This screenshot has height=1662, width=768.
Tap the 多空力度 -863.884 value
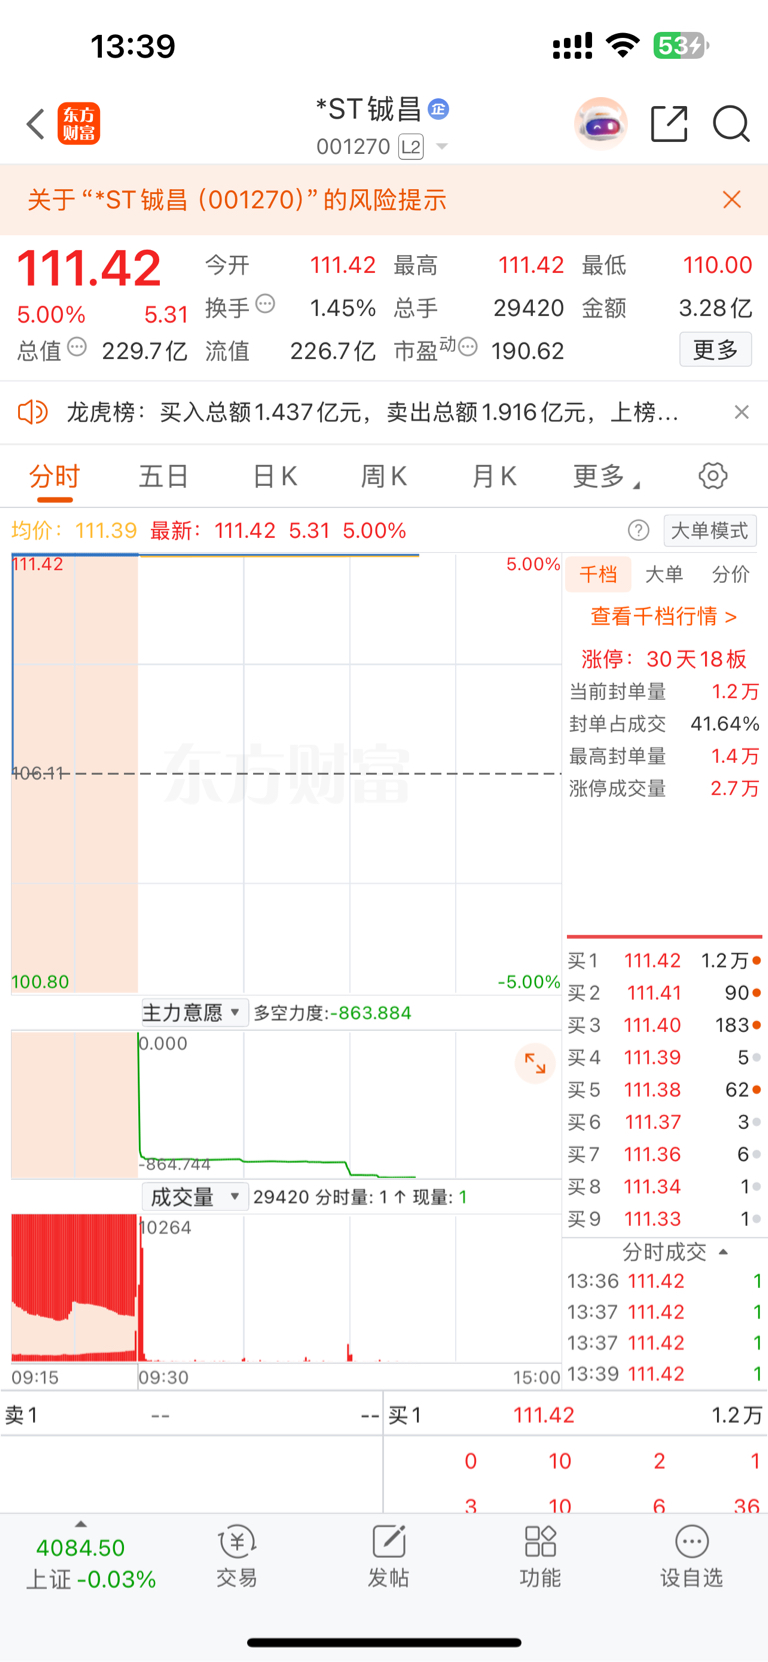(332, 1013)
